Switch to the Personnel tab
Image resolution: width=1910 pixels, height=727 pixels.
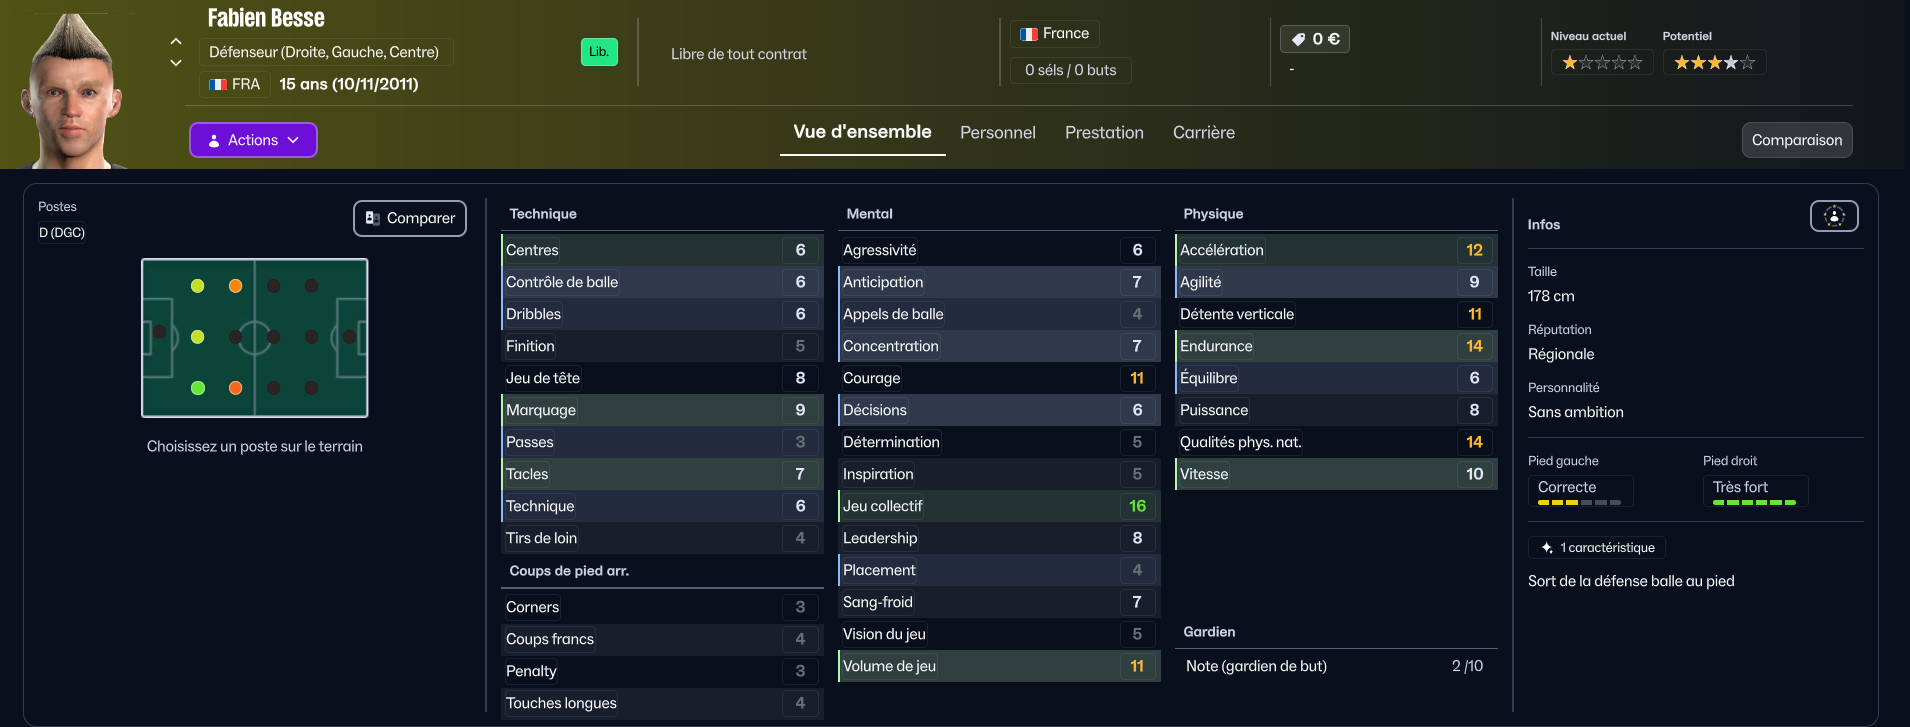click(x=997, y=133)
